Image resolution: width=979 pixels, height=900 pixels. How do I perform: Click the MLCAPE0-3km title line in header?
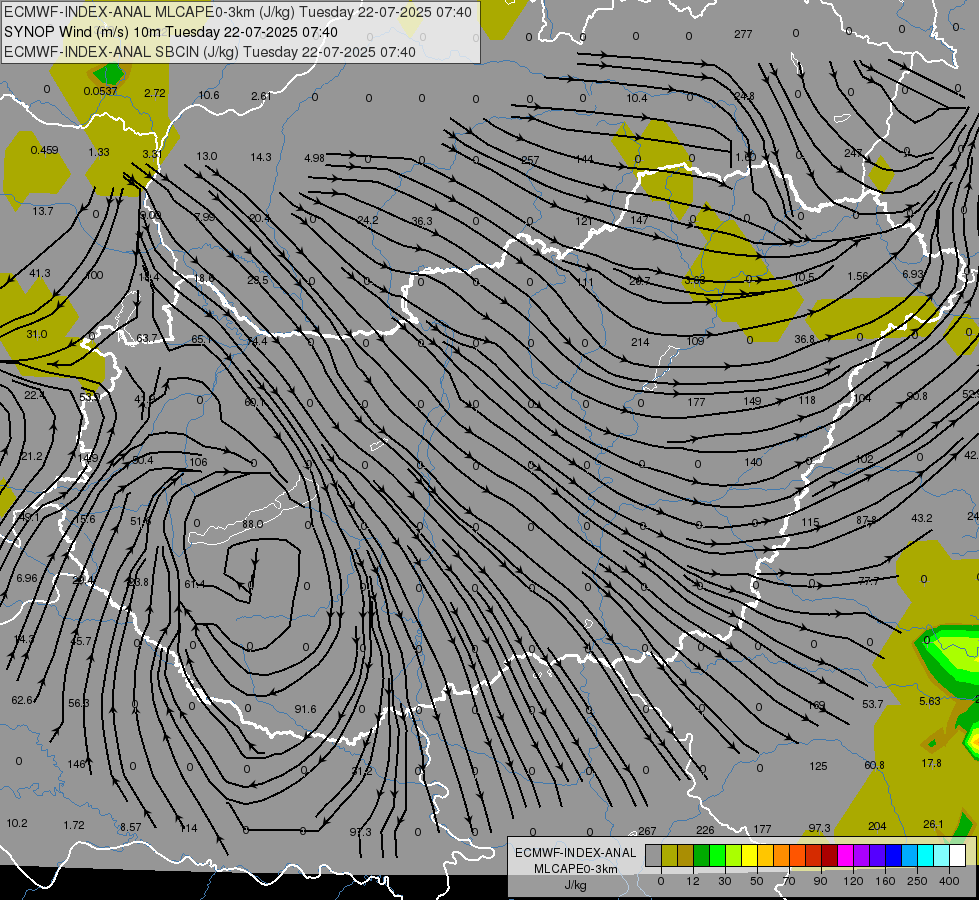[238, 12]
